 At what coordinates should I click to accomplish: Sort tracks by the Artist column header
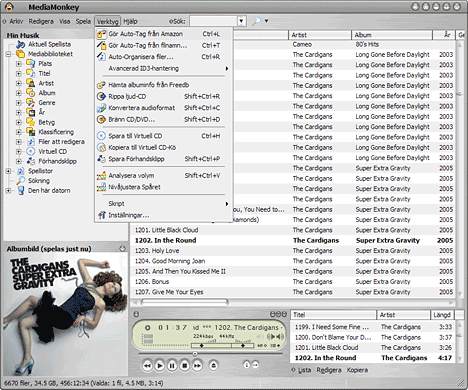point(320,35)
